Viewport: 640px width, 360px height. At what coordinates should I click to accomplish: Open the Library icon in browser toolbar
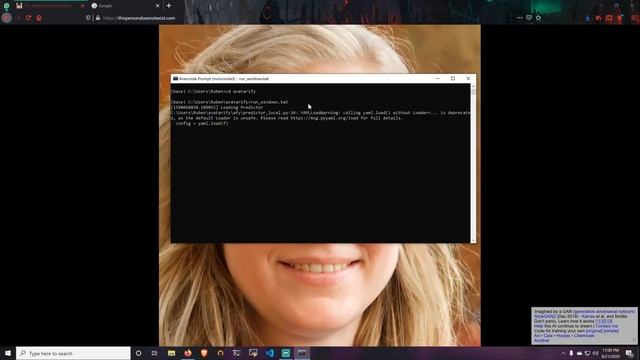click(x=598, y=18)
